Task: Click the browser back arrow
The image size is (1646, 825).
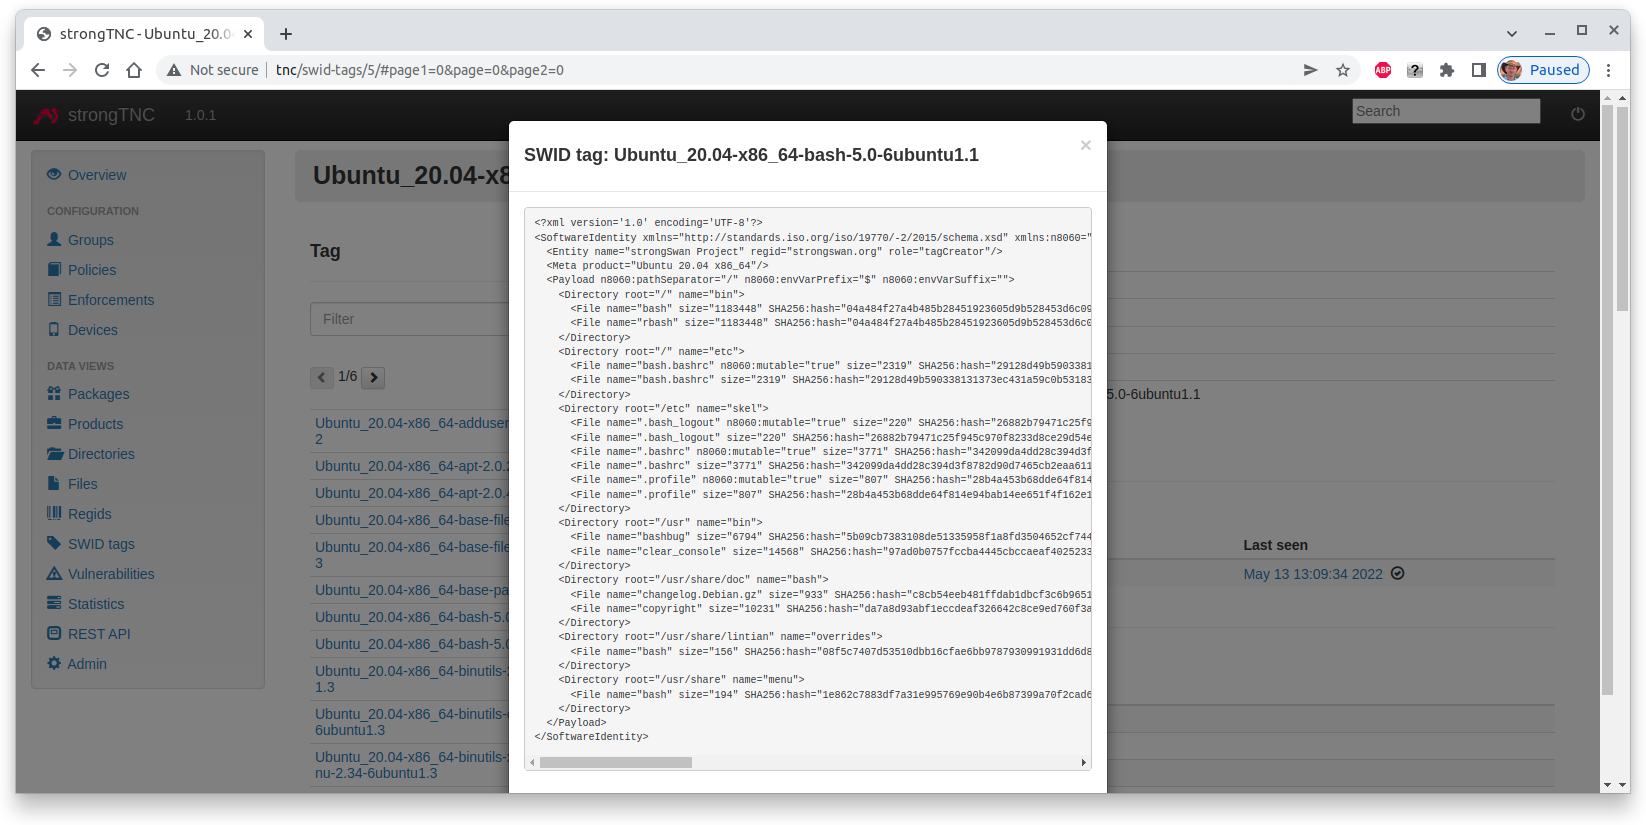Action: point(38,70)
